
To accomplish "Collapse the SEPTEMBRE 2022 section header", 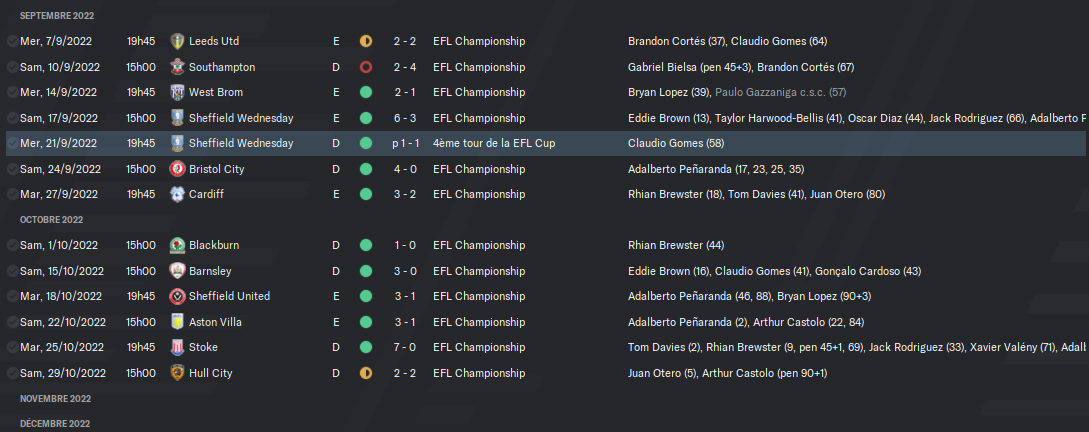I will pyautogui.click(x=57, y=15).
